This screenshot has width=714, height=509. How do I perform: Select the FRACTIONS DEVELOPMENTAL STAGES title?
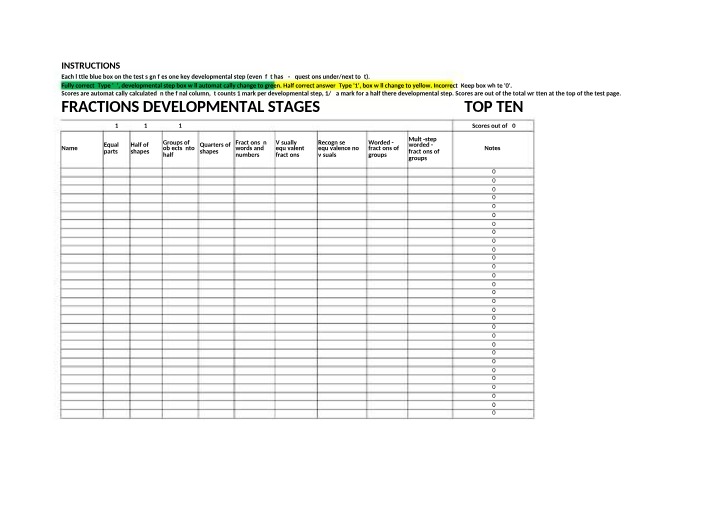pyautogui.click(x=190, y=107)
